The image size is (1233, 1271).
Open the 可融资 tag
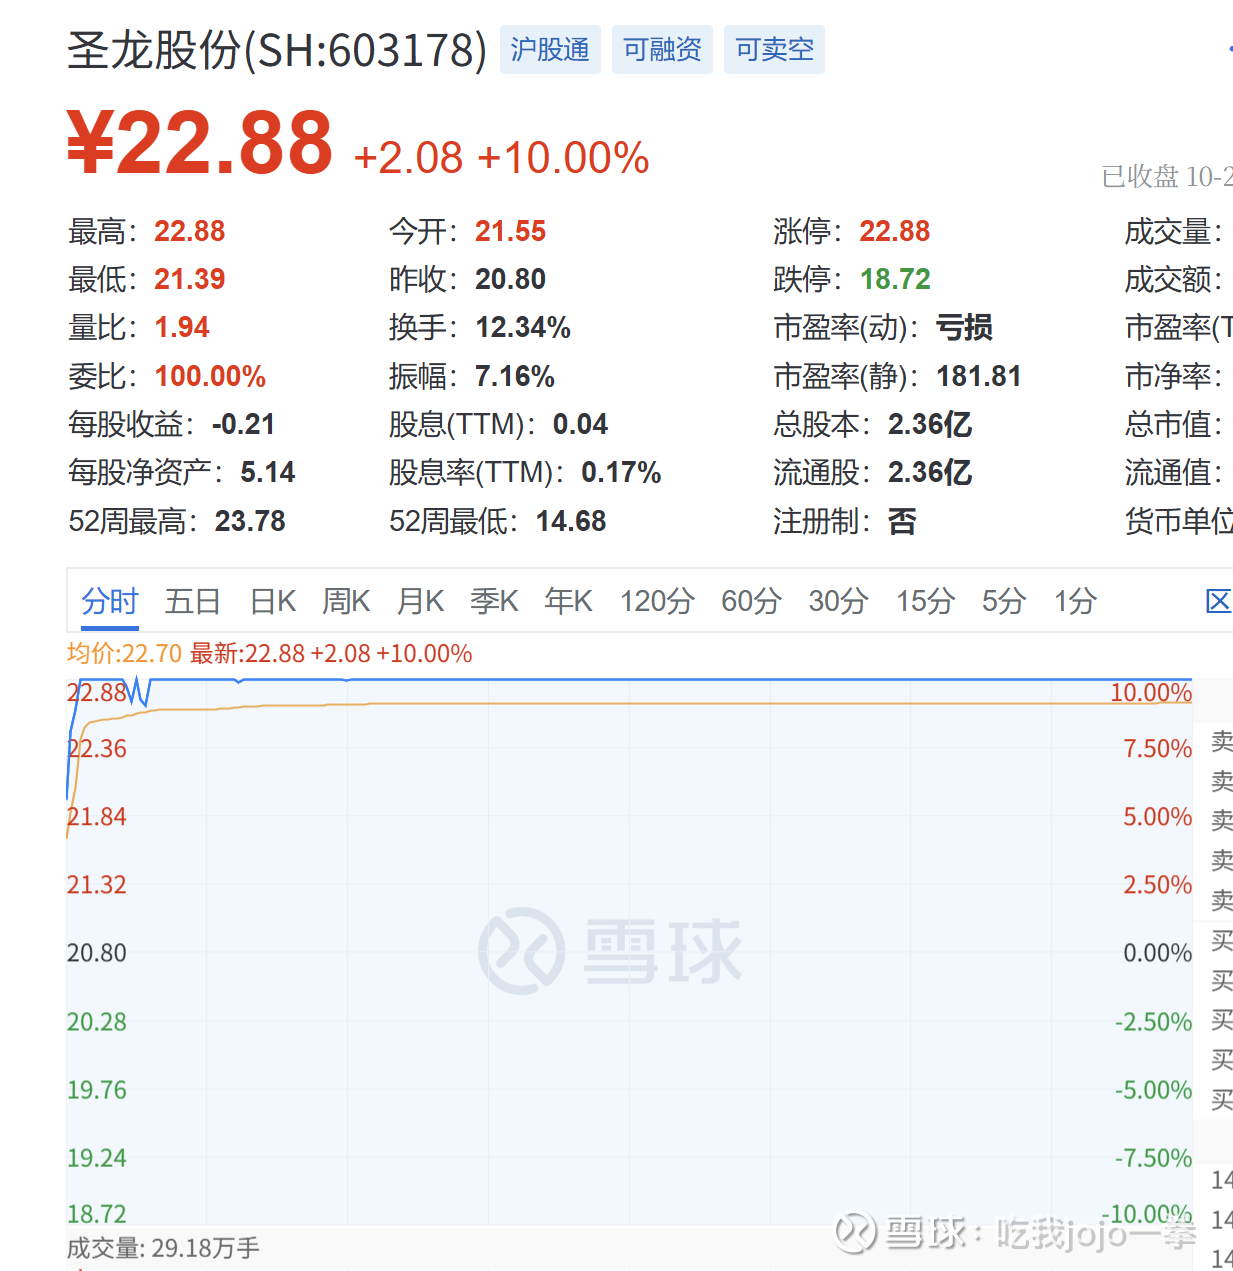662,49
